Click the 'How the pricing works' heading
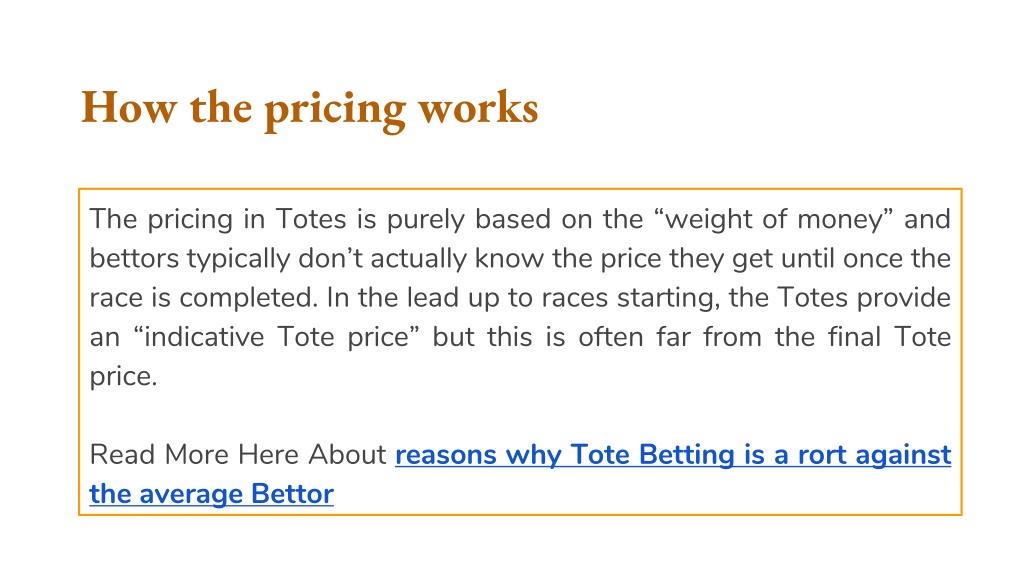Screen dimensions: 1024x576 (310, 108)
